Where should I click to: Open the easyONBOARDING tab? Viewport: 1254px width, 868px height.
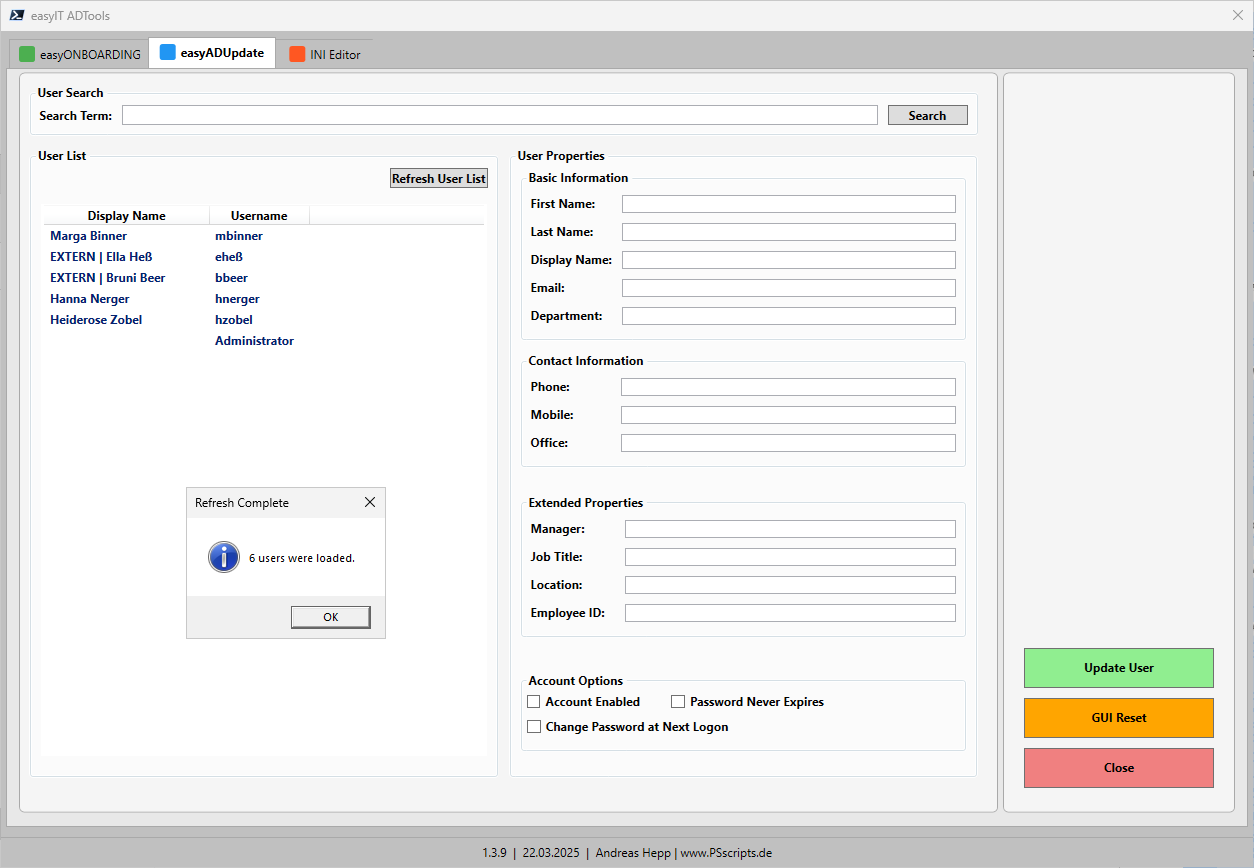pos(88,53)
